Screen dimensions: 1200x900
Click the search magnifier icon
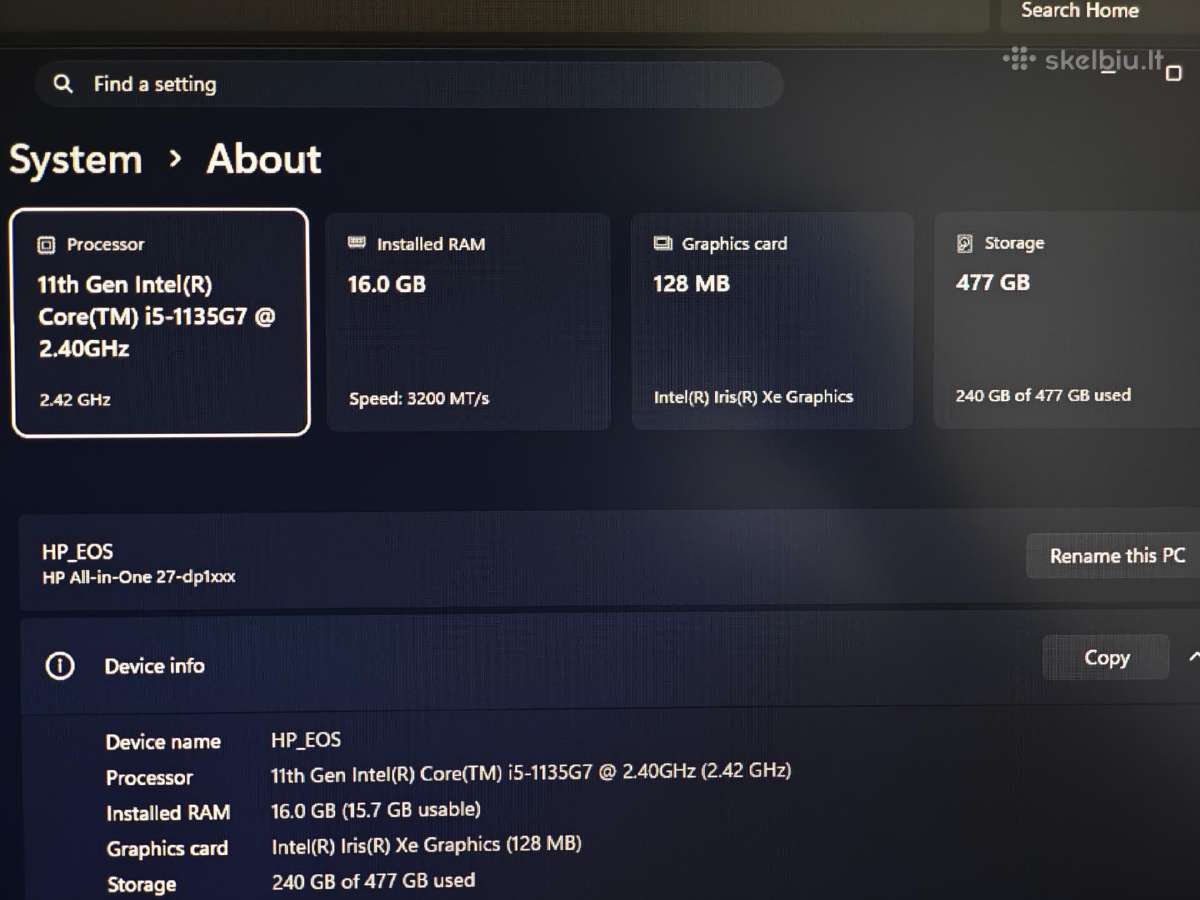[63, 84]
